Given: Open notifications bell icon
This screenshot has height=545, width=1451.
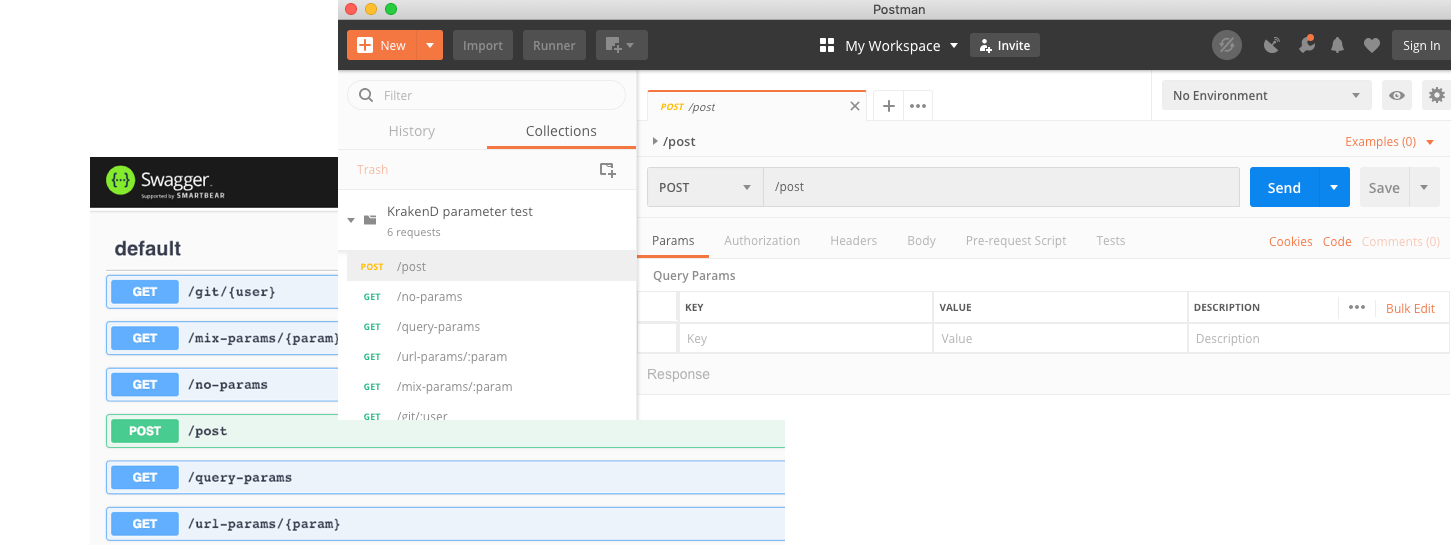Looking at the screenshot, I should [x=1338, y=45].
